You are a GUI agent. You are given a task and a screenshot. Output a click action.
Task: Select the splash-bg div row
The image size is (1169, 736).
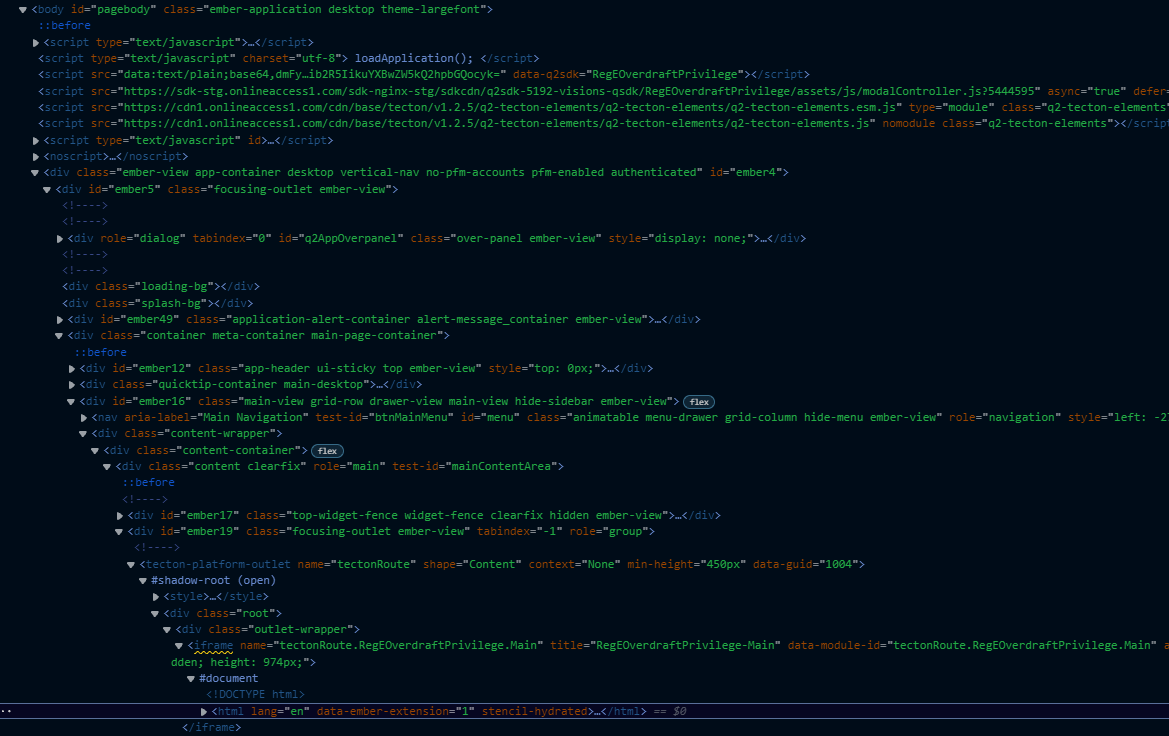pos(157,303)
